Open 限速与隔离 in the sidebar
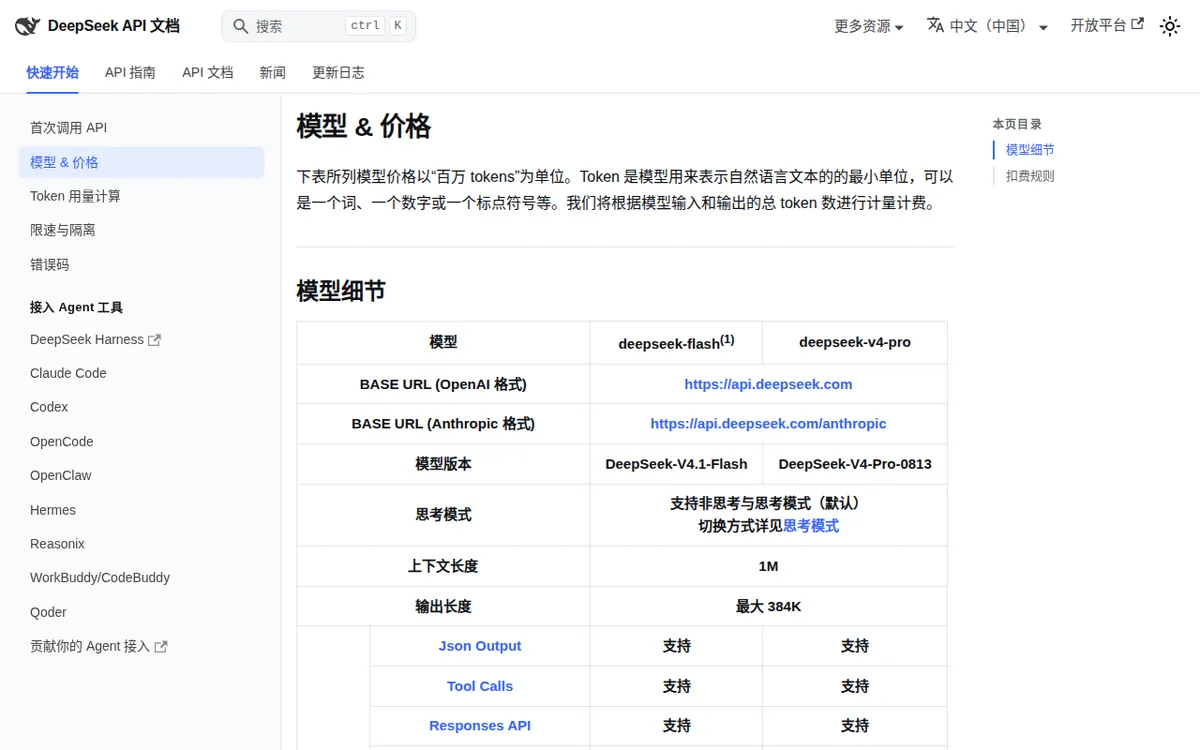 [x=141, y=230]
